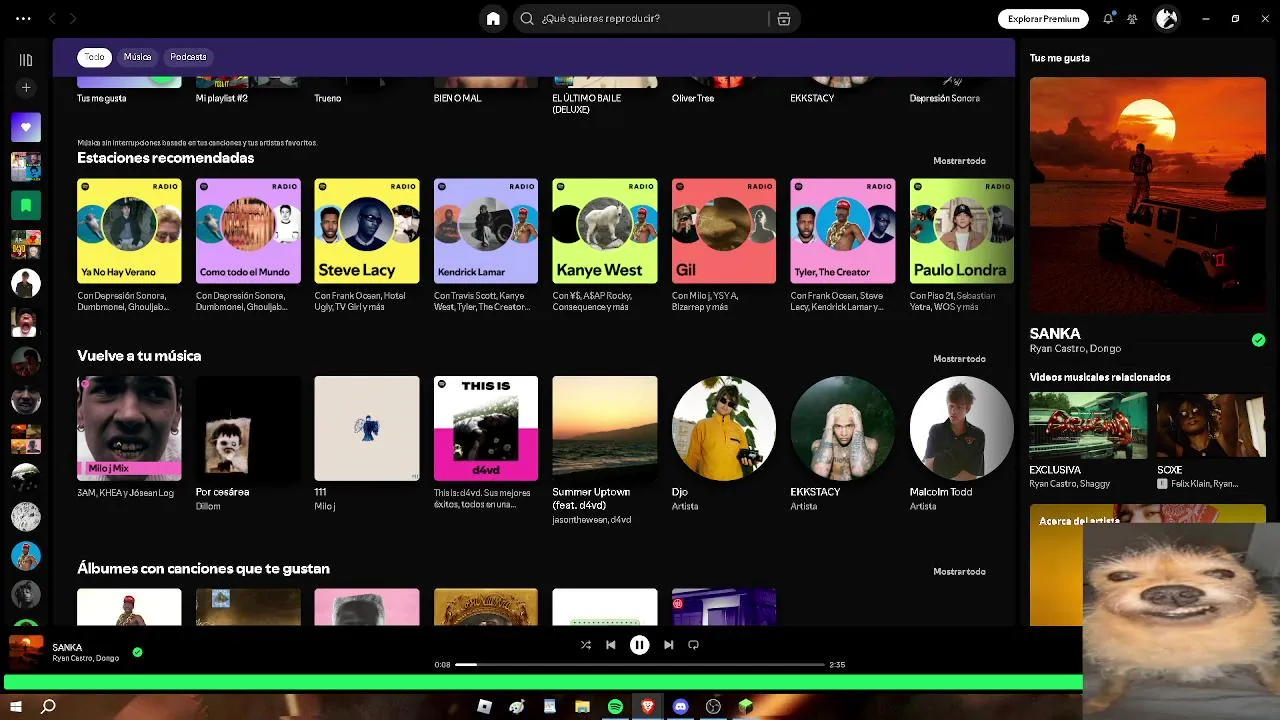Viewport: 1280px width, 720px height.
Task: Expand Your Library sidebar icon
Action: coord(26,60)
